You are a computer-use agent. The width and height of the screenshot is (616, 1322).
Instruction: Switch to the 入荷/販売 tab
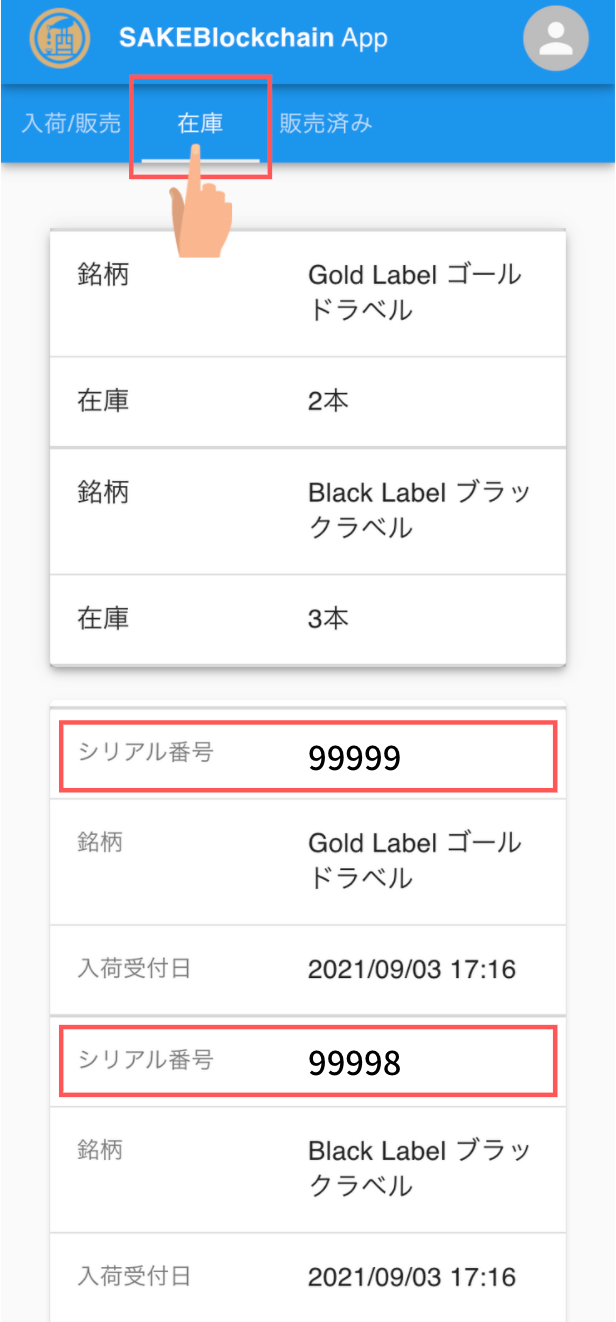tap(71, 124)
